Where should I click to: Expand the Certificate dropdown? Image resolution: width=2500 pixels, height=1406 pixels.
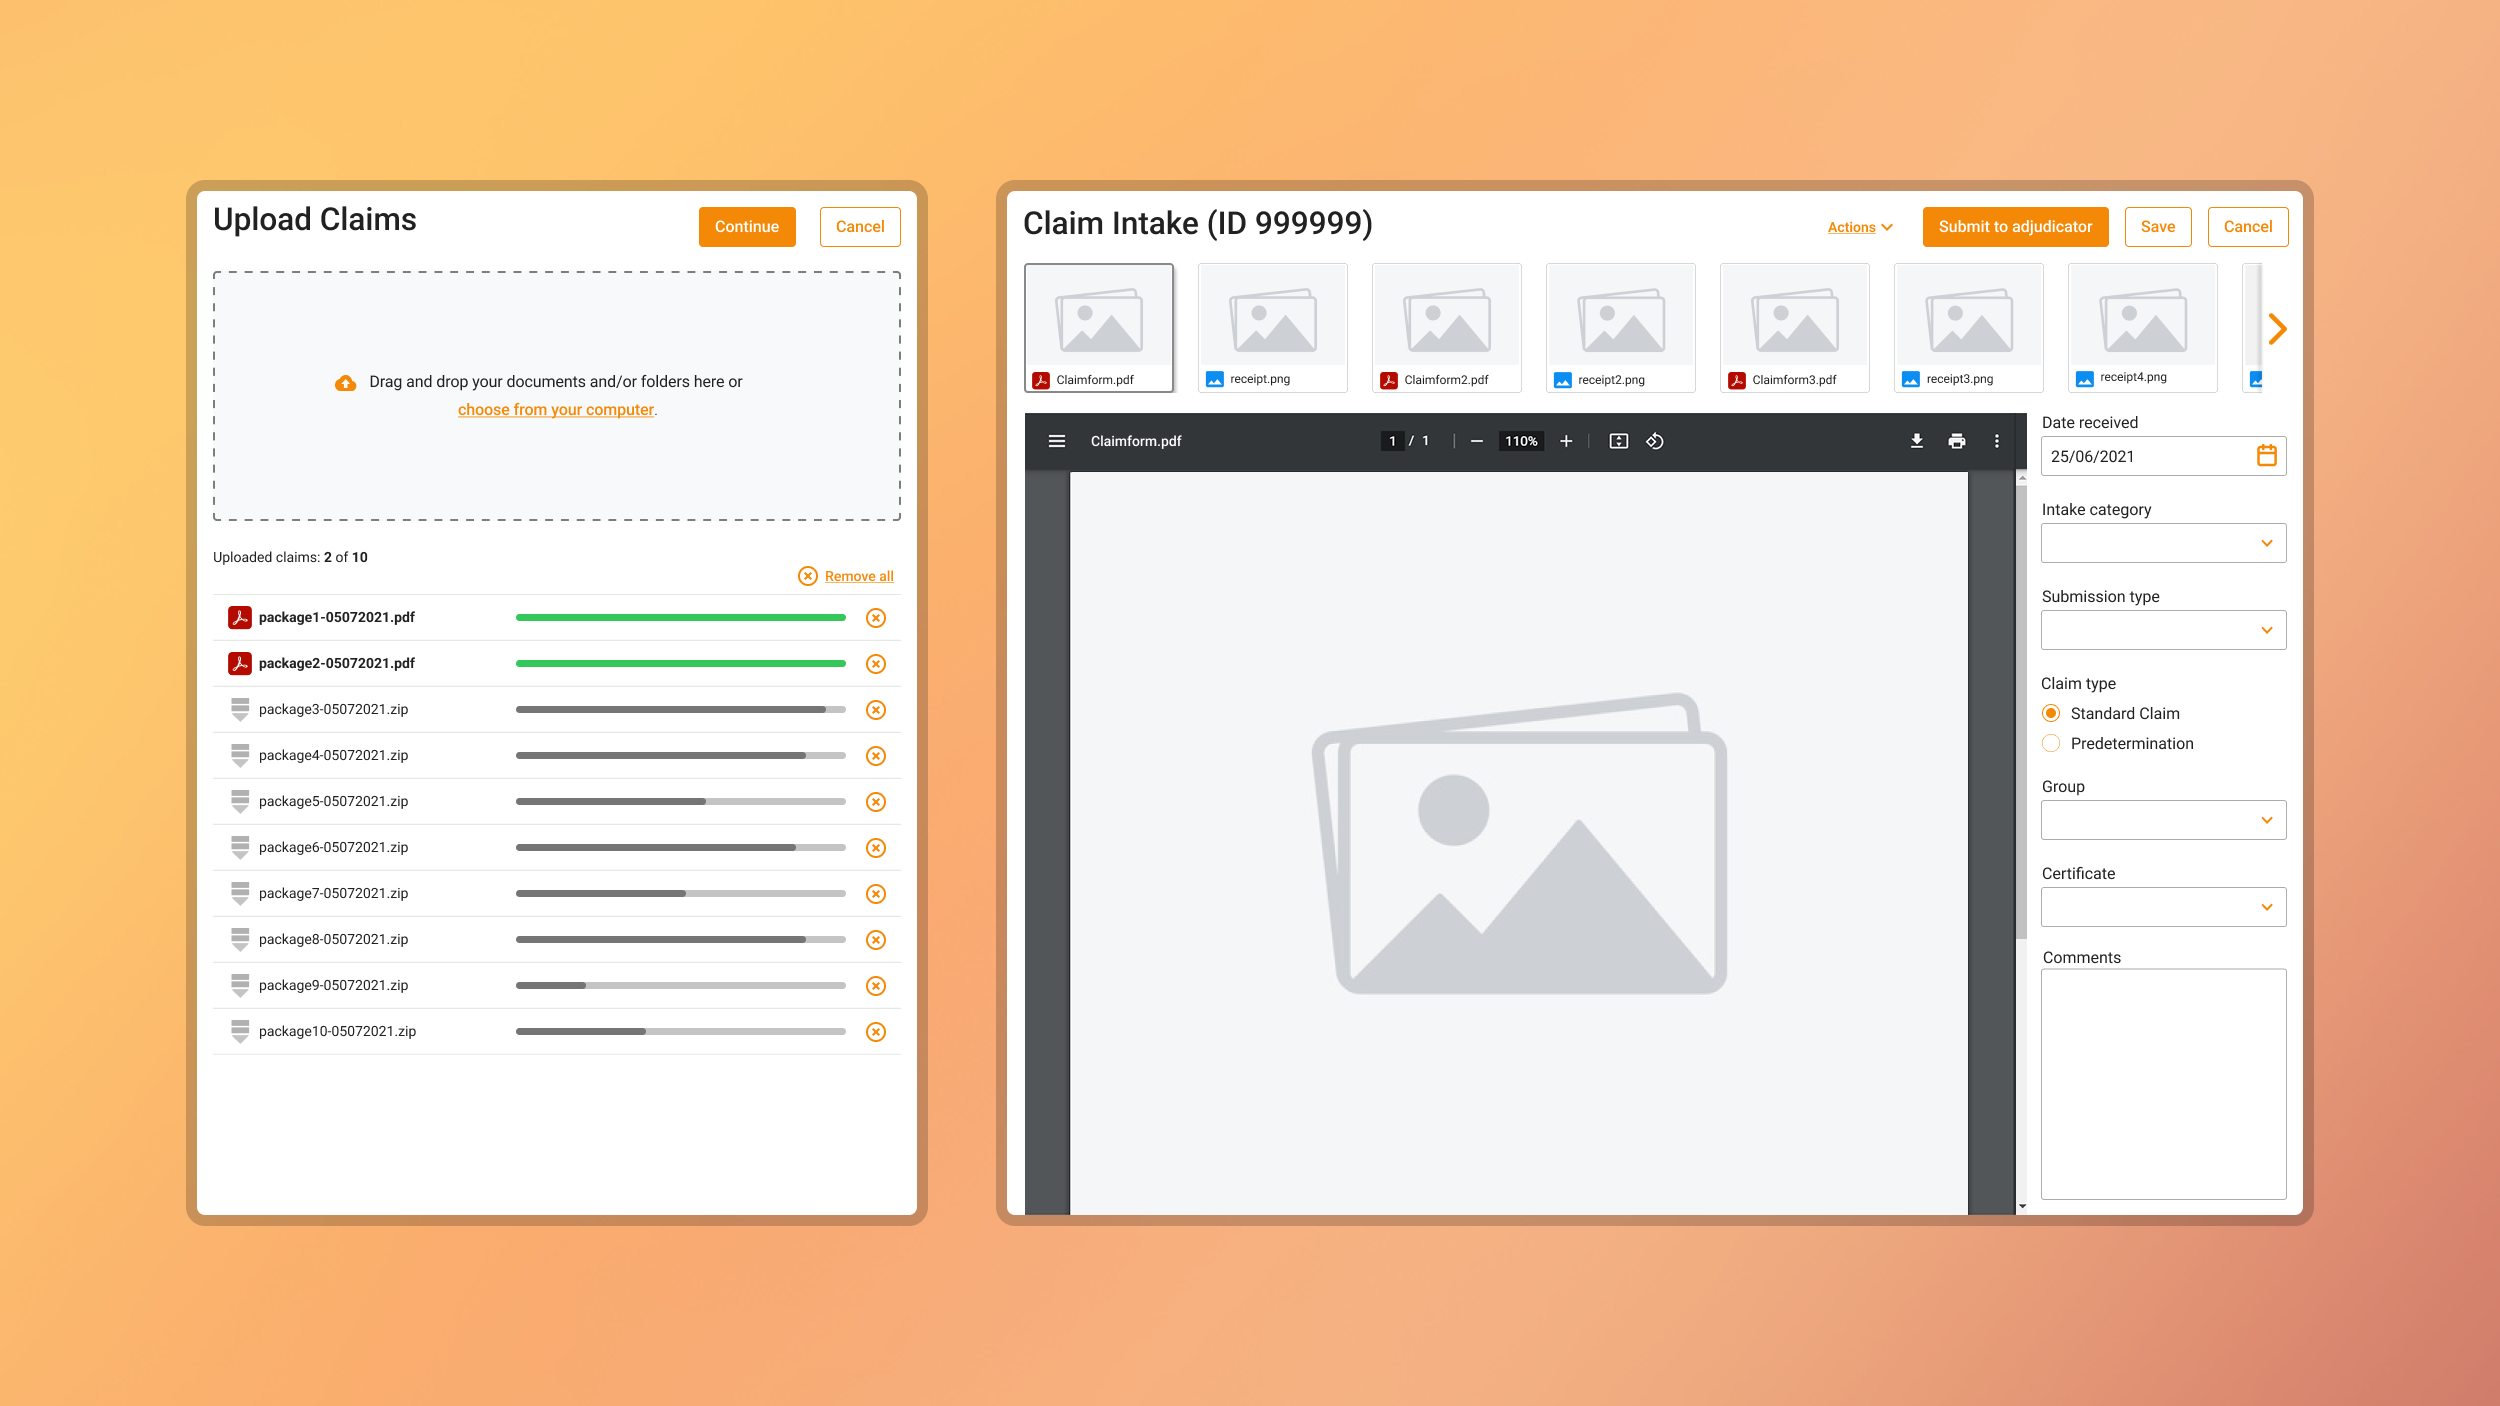pos(2163,907)
